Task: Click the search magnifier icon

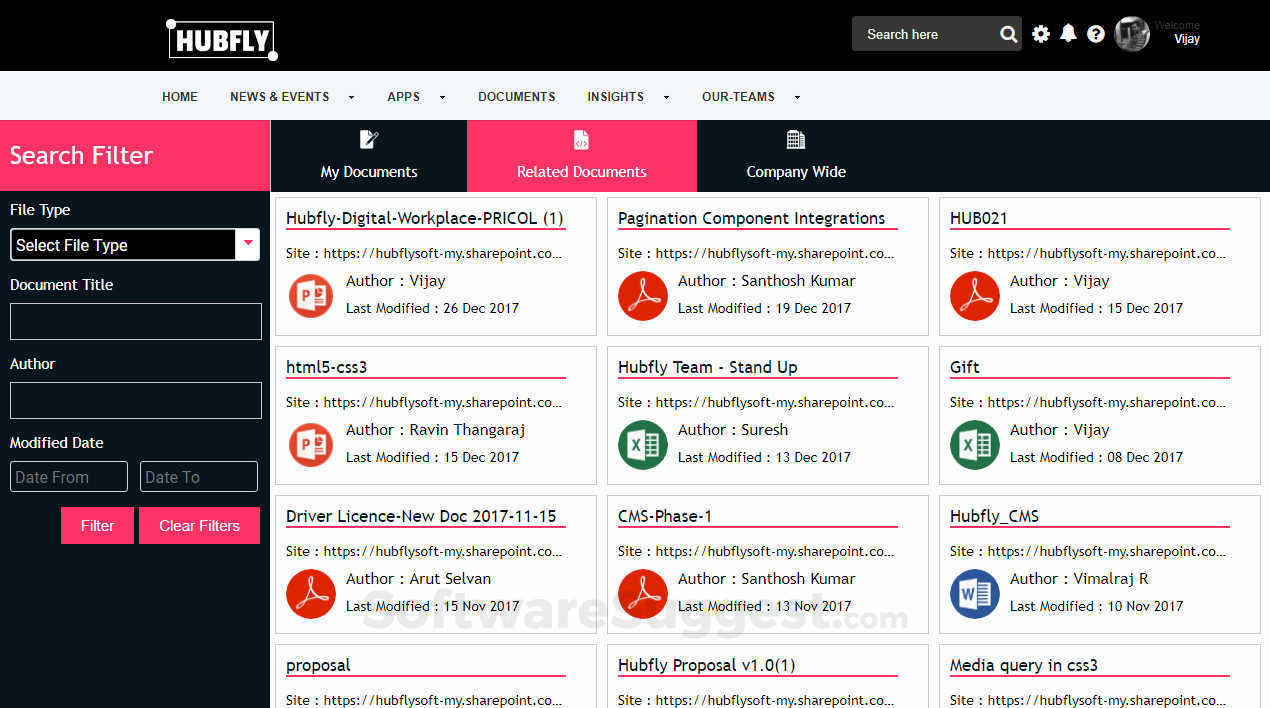Action: (1008, 33)
